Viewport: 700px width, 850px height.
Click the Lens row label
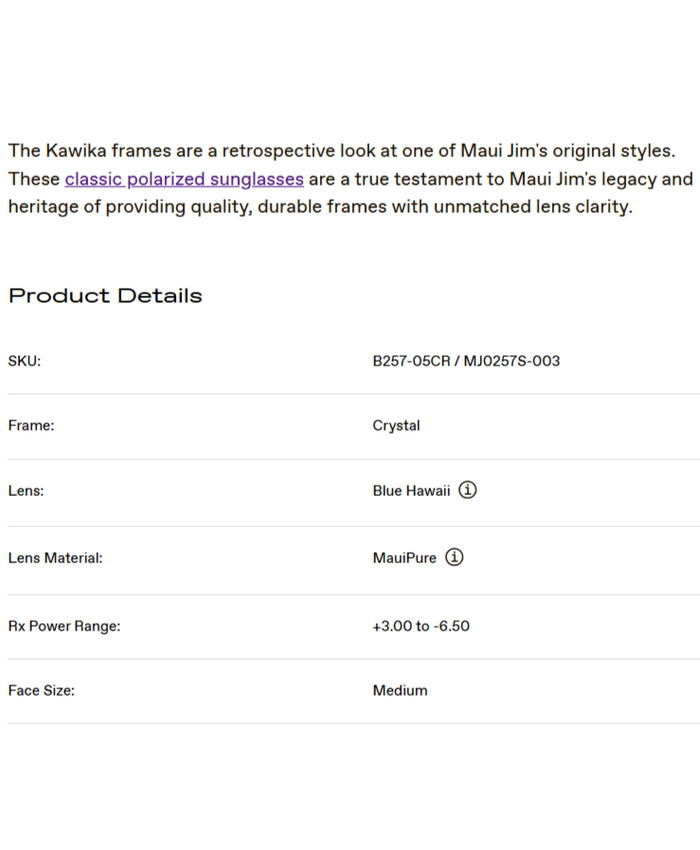pyautogui.click(x=26, y=491)
